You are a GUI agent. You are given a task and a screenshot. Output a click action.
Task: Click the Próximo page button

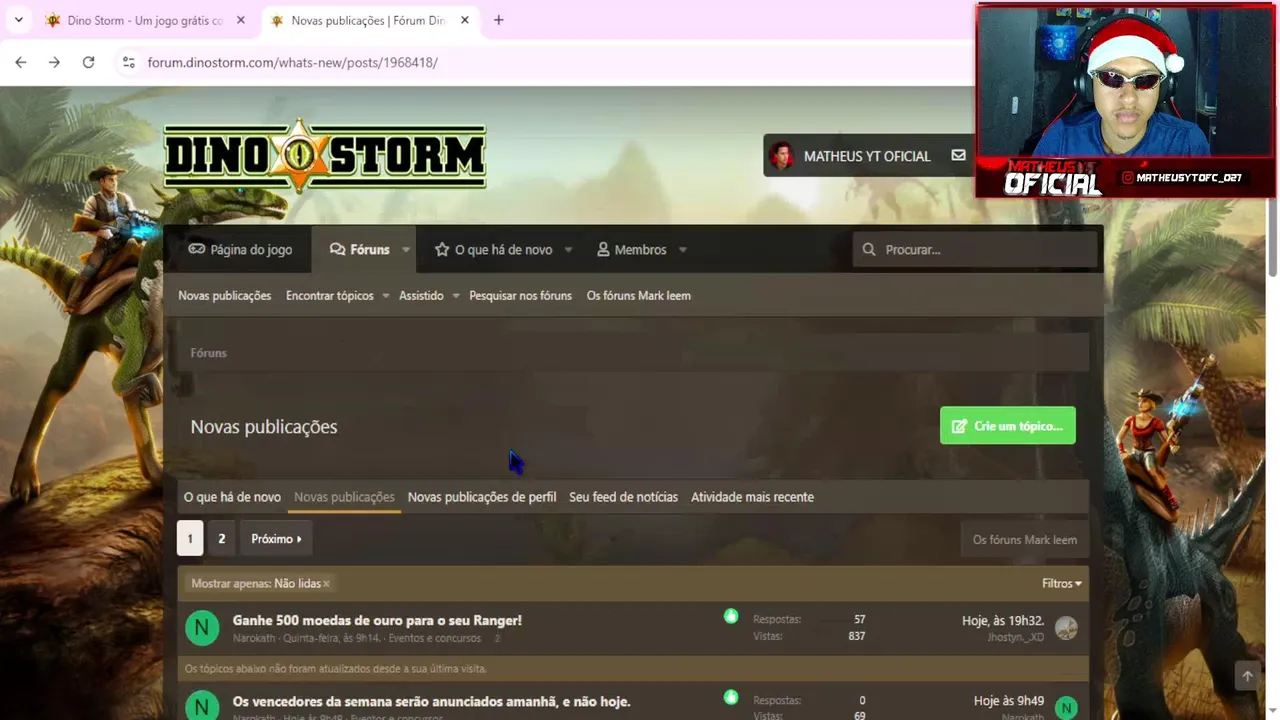(276, 539)
